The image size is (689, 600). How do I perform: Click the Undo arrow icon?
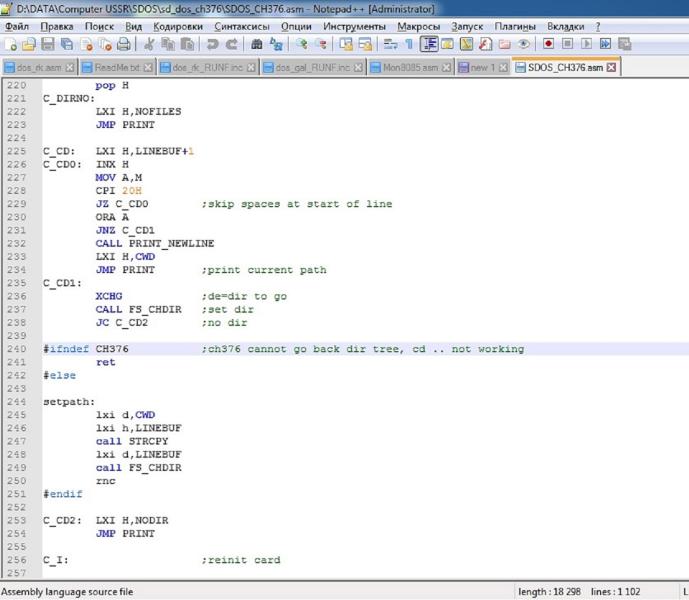coord(213,45)
